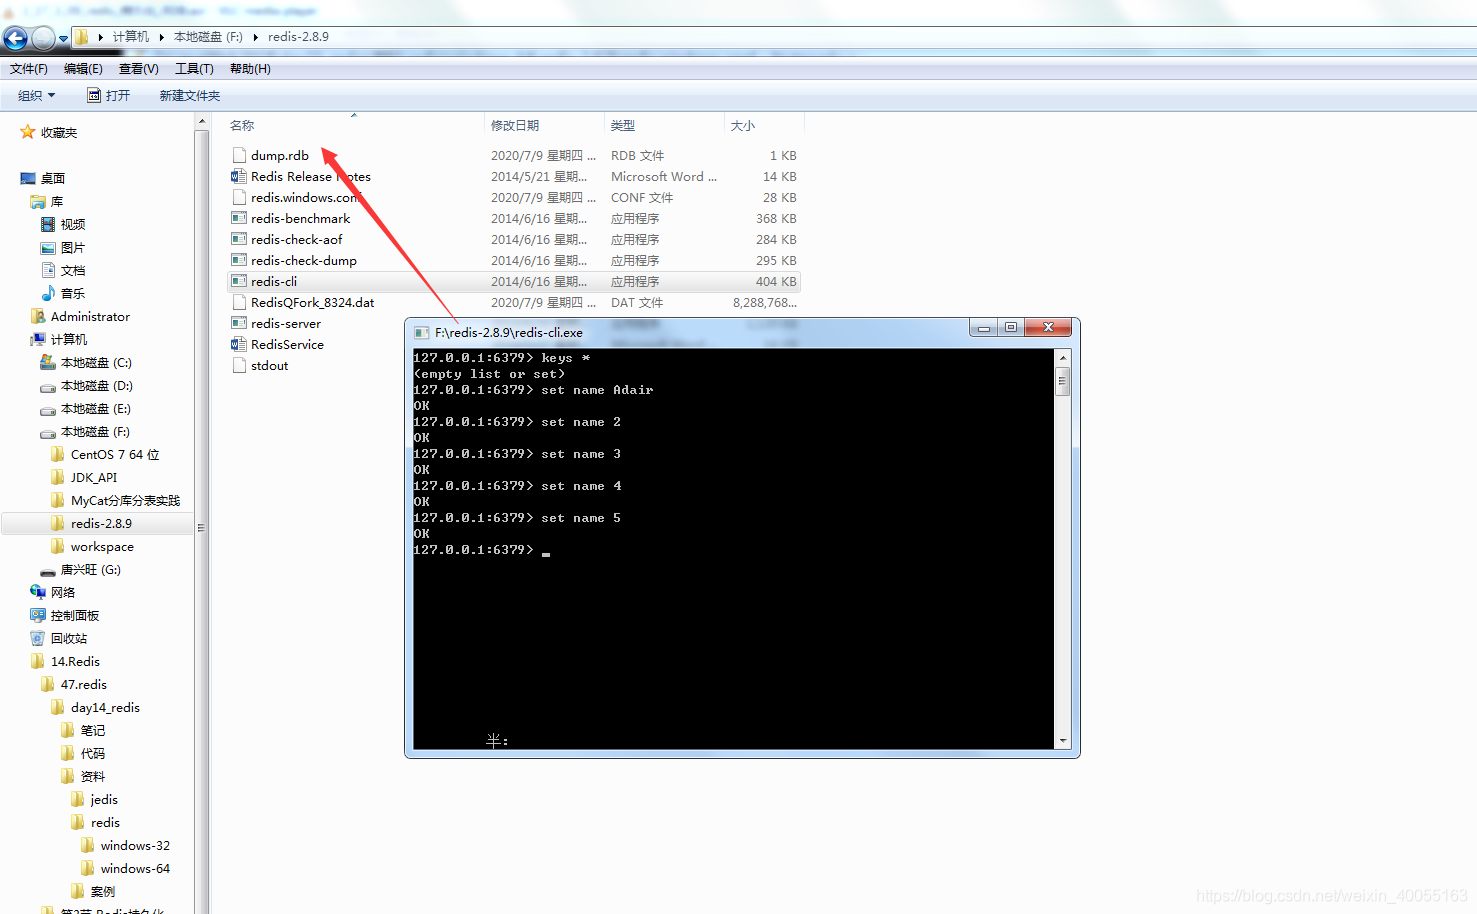Open the 网络 network icon
Viewport: 1477px width, 914px height.
point(38,592)
